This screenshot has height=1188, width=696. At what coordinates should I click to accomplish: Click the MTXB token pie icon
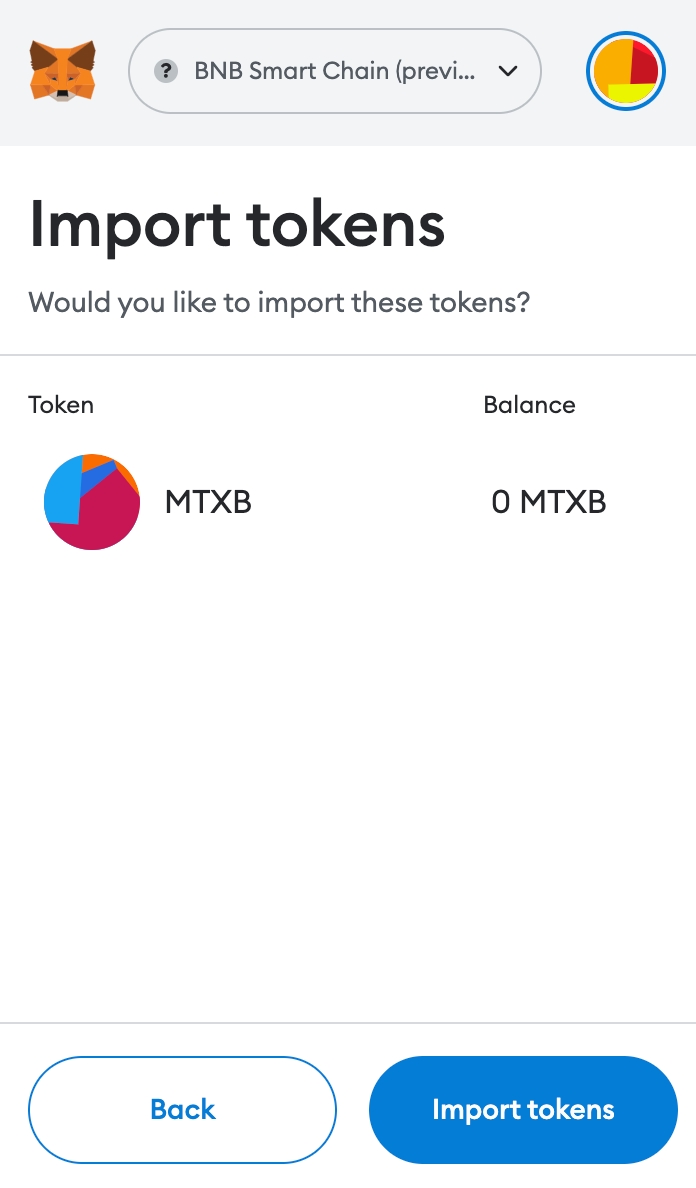(x=92, y=502)
